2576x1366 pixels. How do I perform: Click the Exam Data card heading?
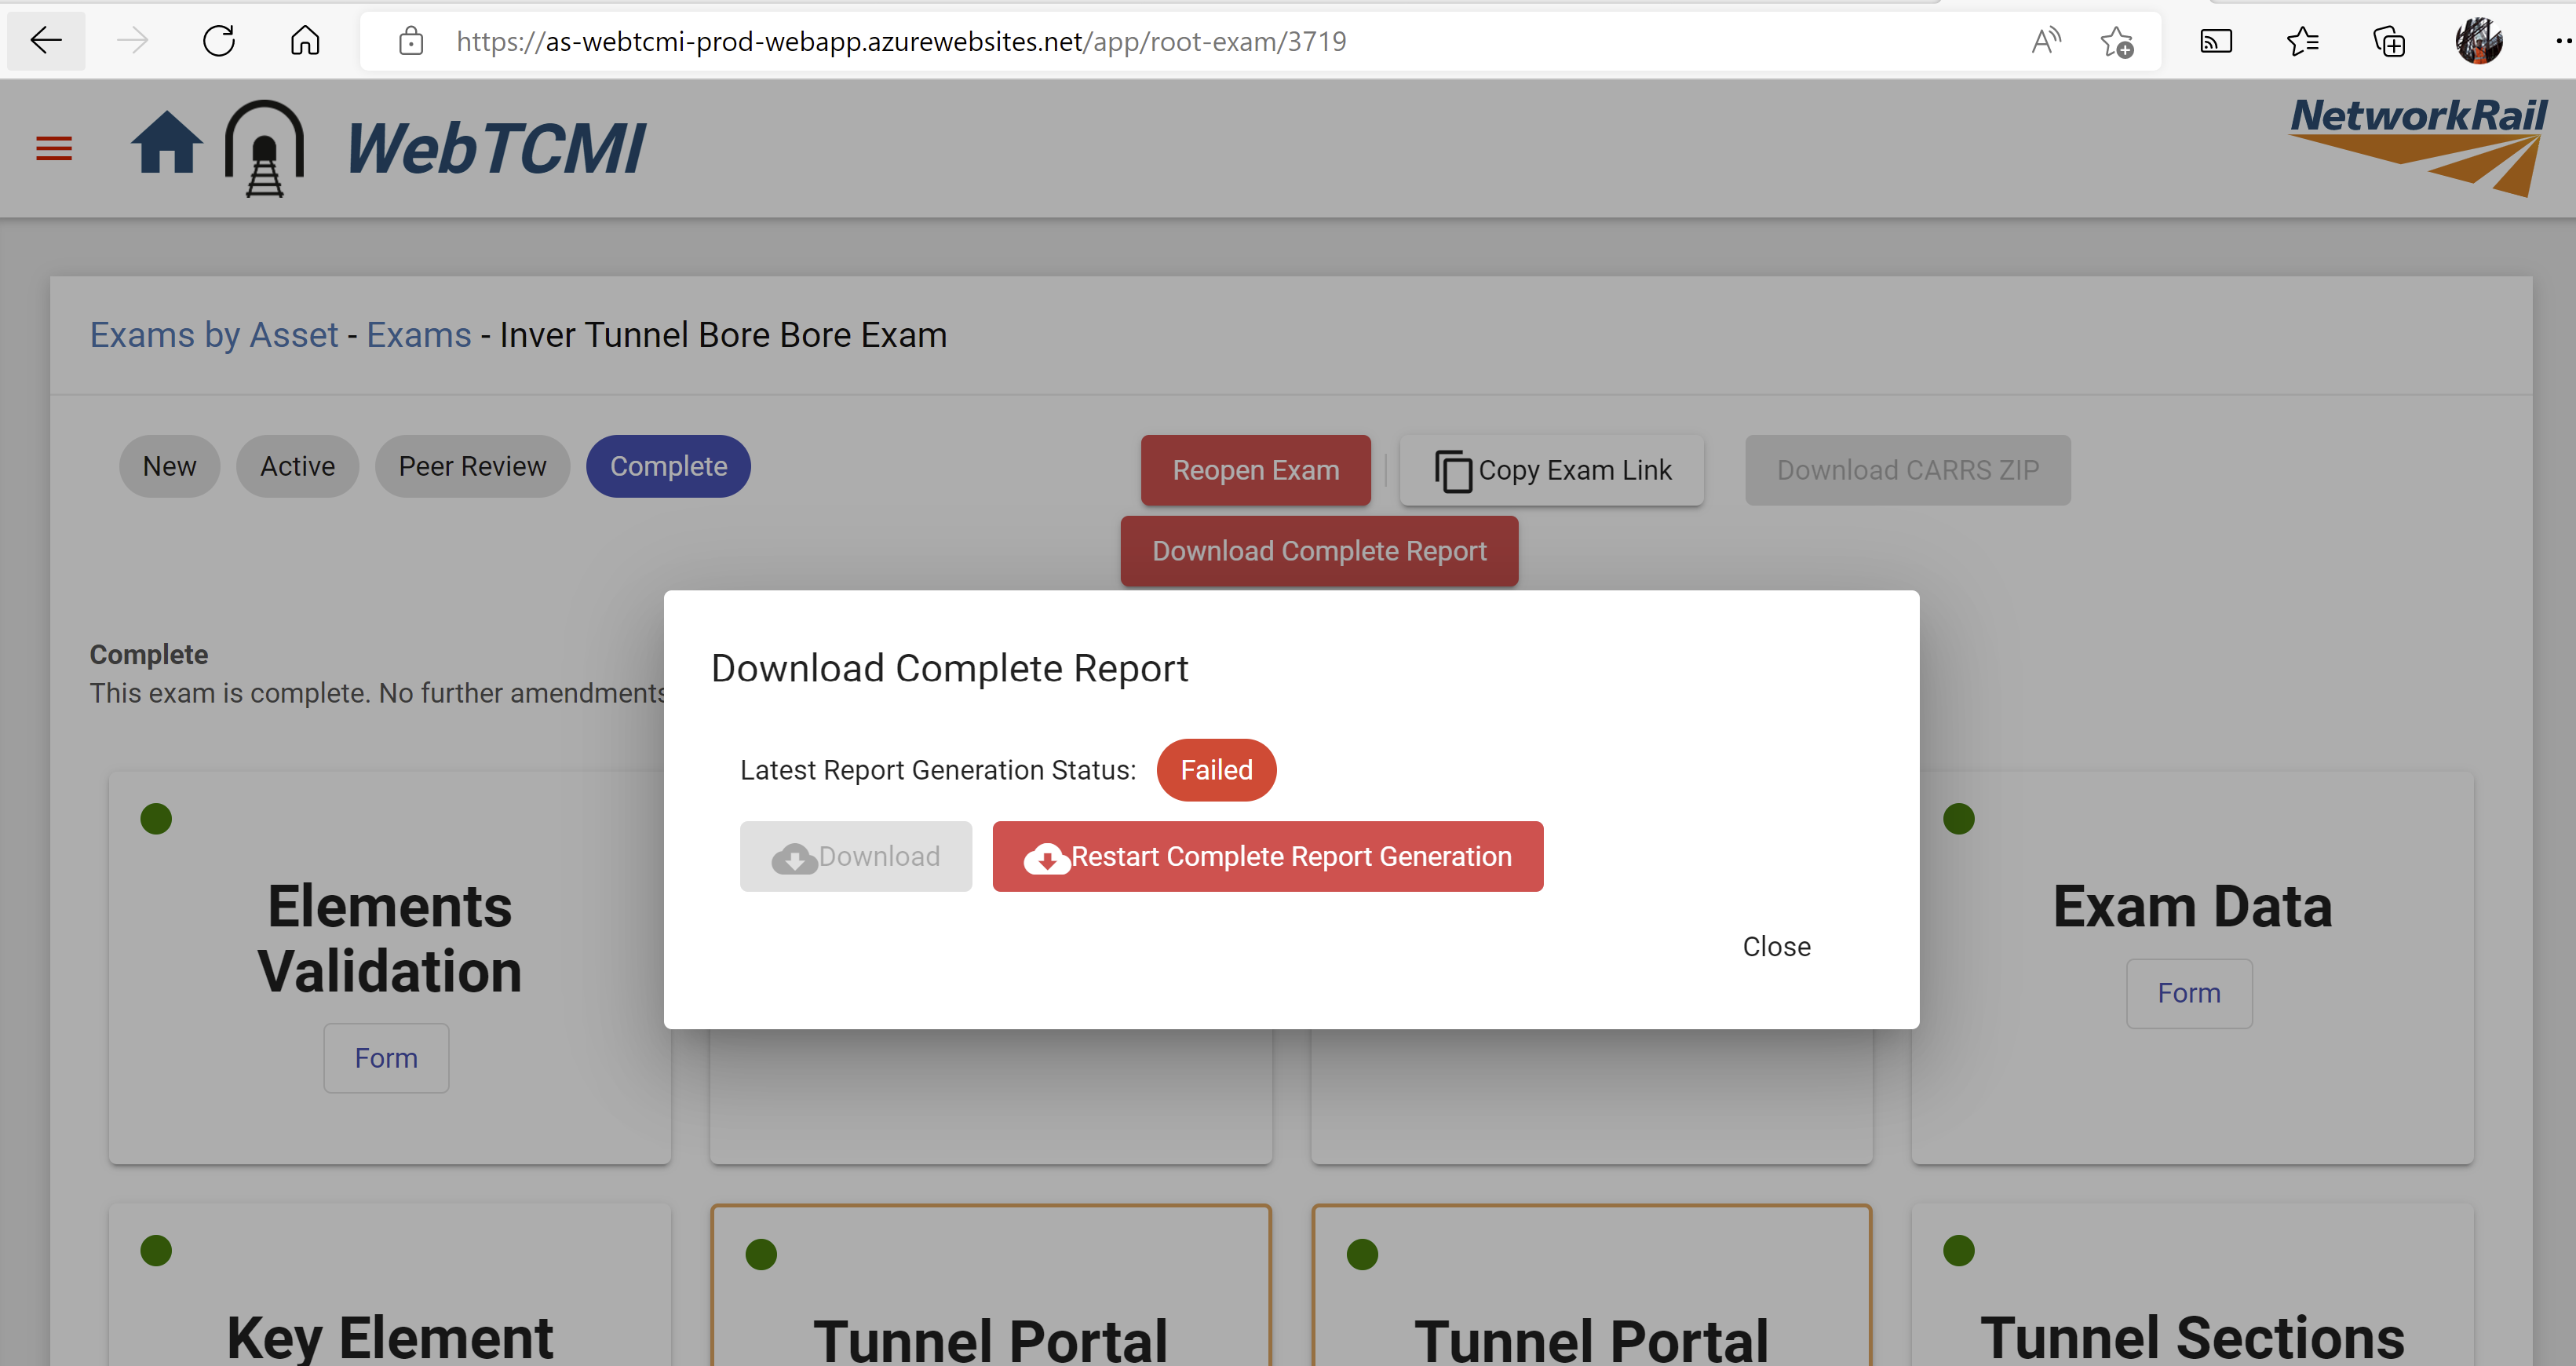(x=2192, y=907)
